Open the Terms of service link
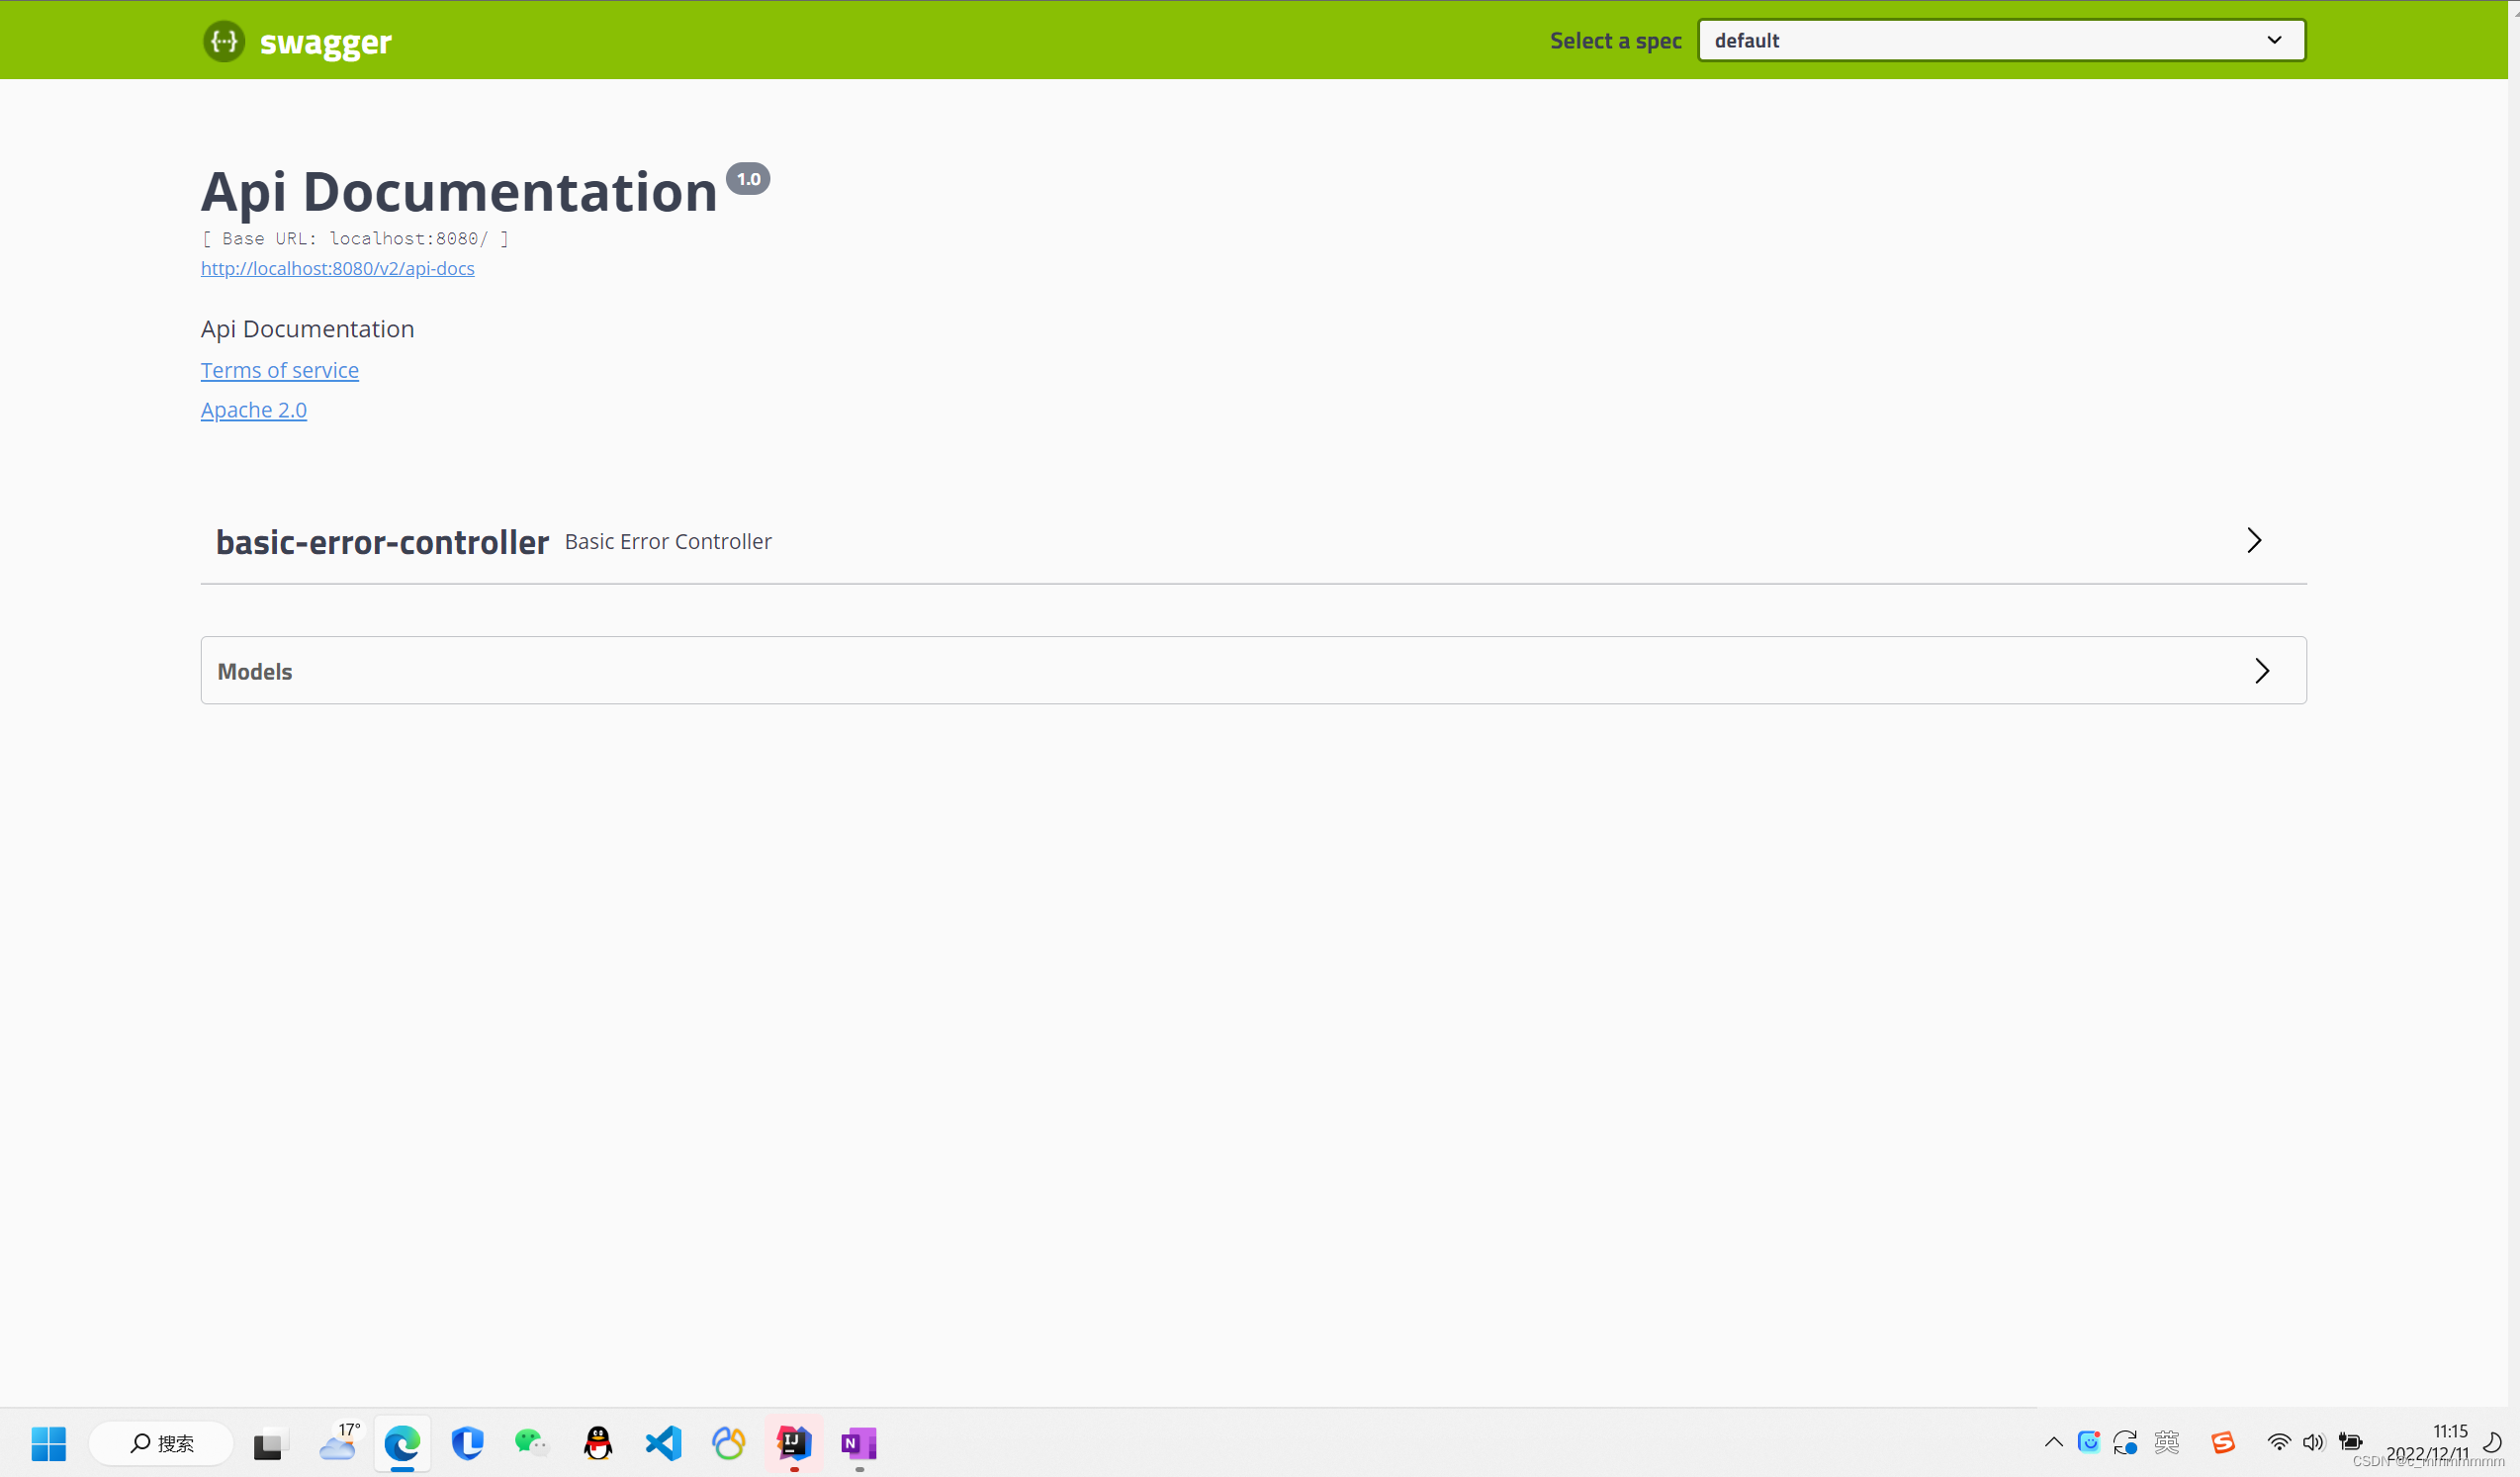This screenshot has height=1477, width=2520. (x=279, y=370)
